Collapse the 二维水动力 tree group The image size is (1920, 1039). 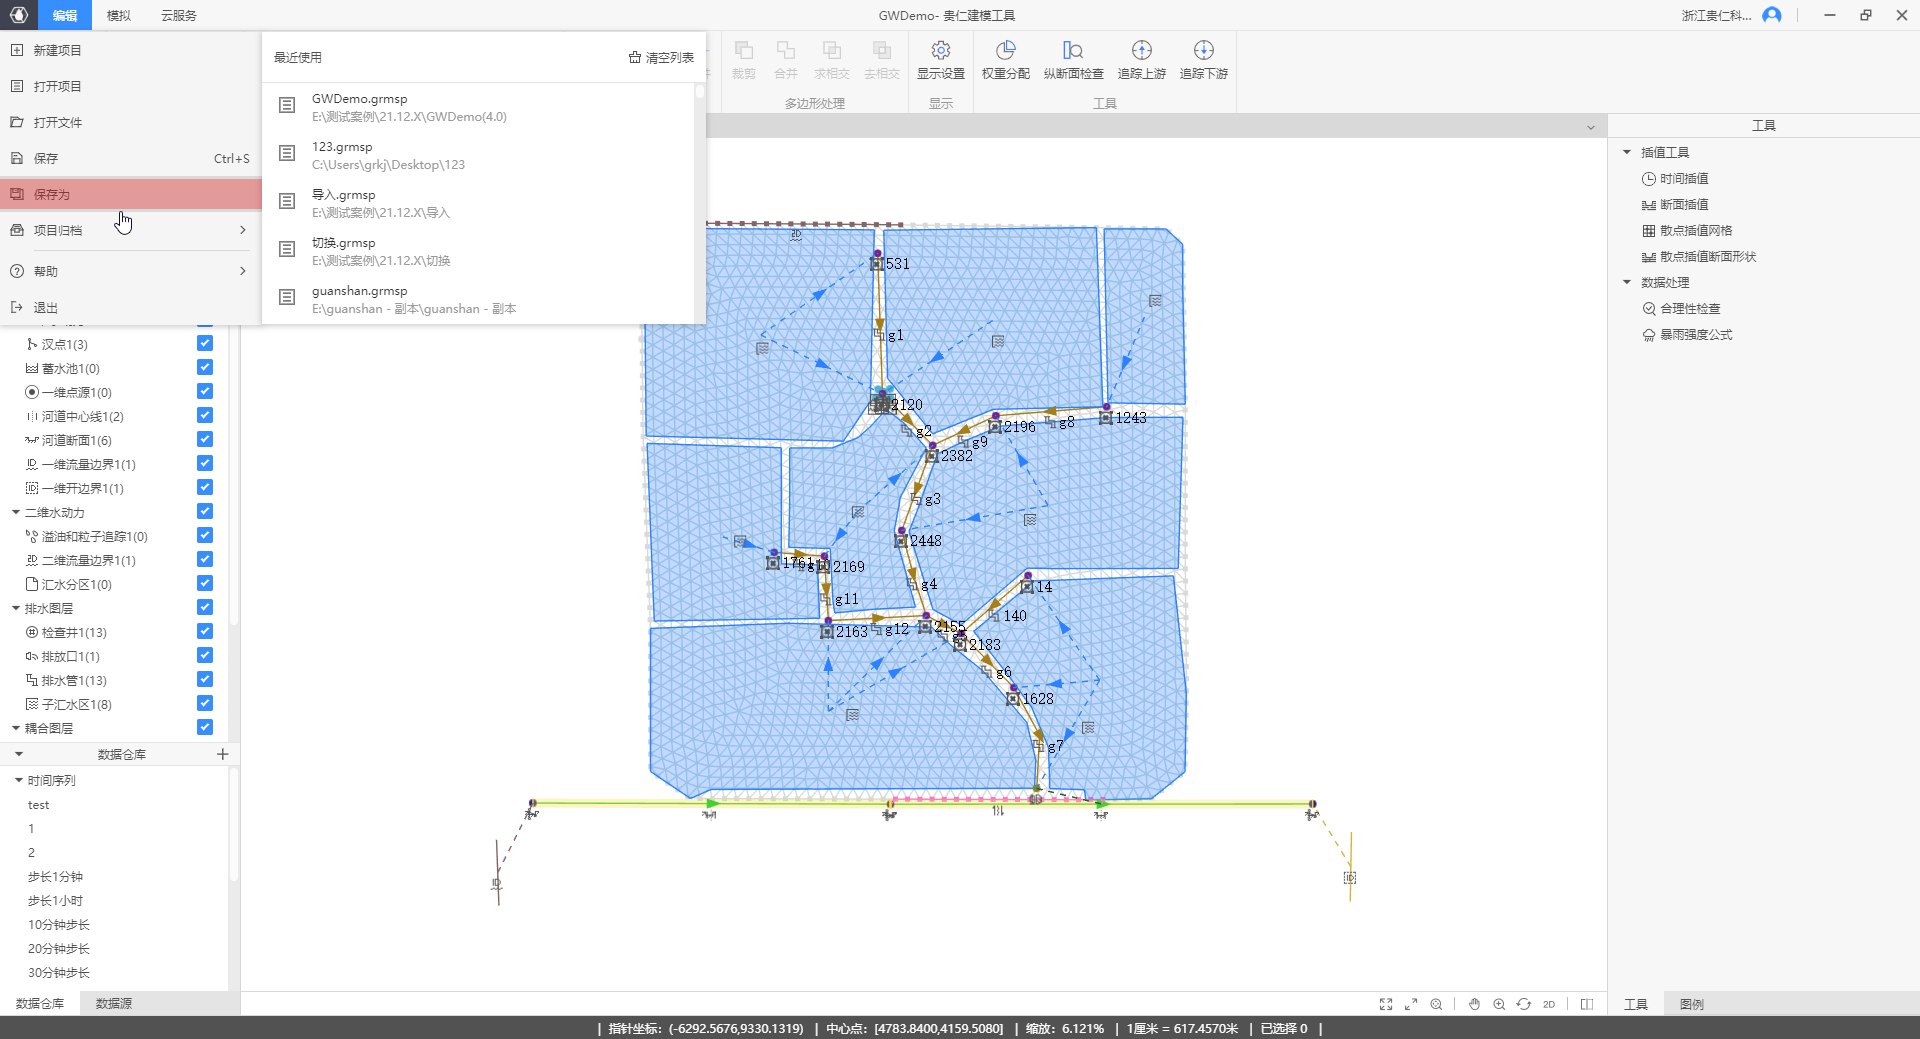[x=16, y=512]
